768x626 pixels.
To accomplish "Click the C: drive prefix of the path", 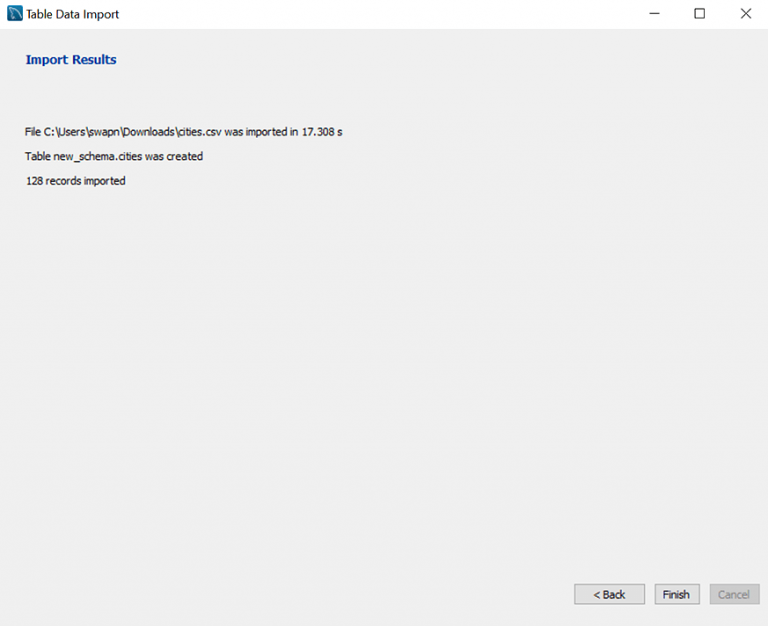I will pyautogui.click(x=49, y=132).
